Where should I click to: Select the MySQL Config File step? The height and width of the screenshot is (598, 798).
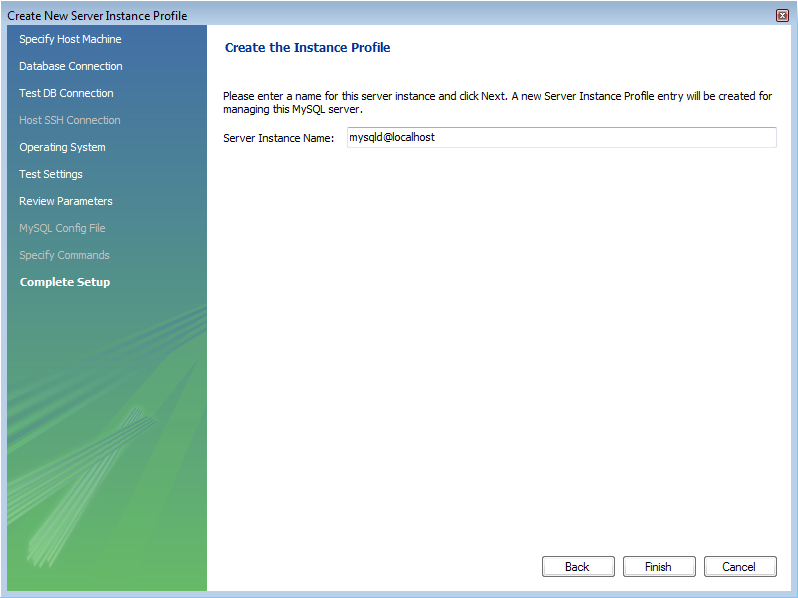(x=62, y=228)
